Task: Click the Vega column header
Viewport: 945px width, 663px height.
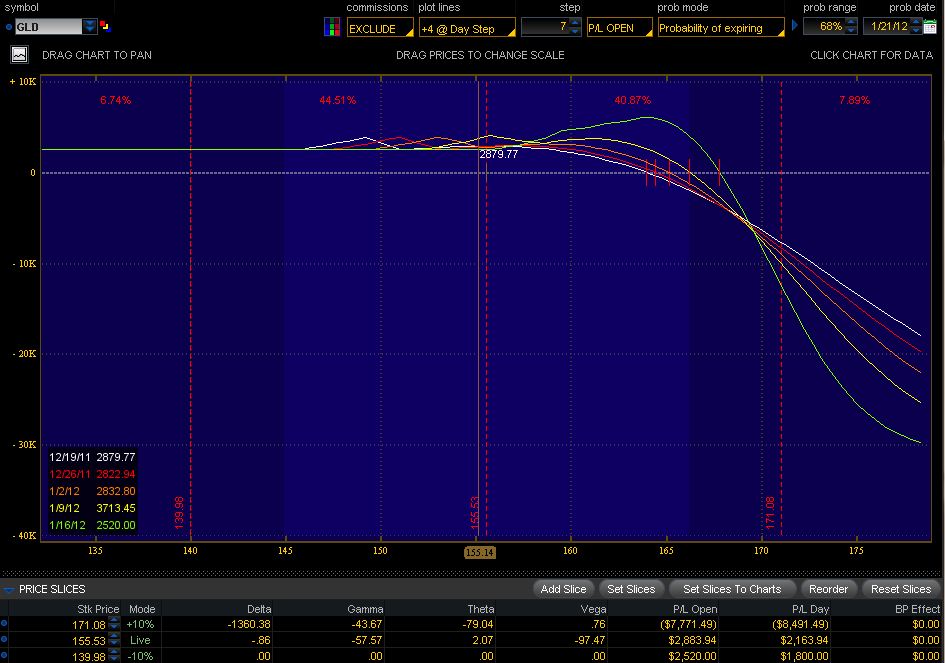Action: [x=593, y=609]
